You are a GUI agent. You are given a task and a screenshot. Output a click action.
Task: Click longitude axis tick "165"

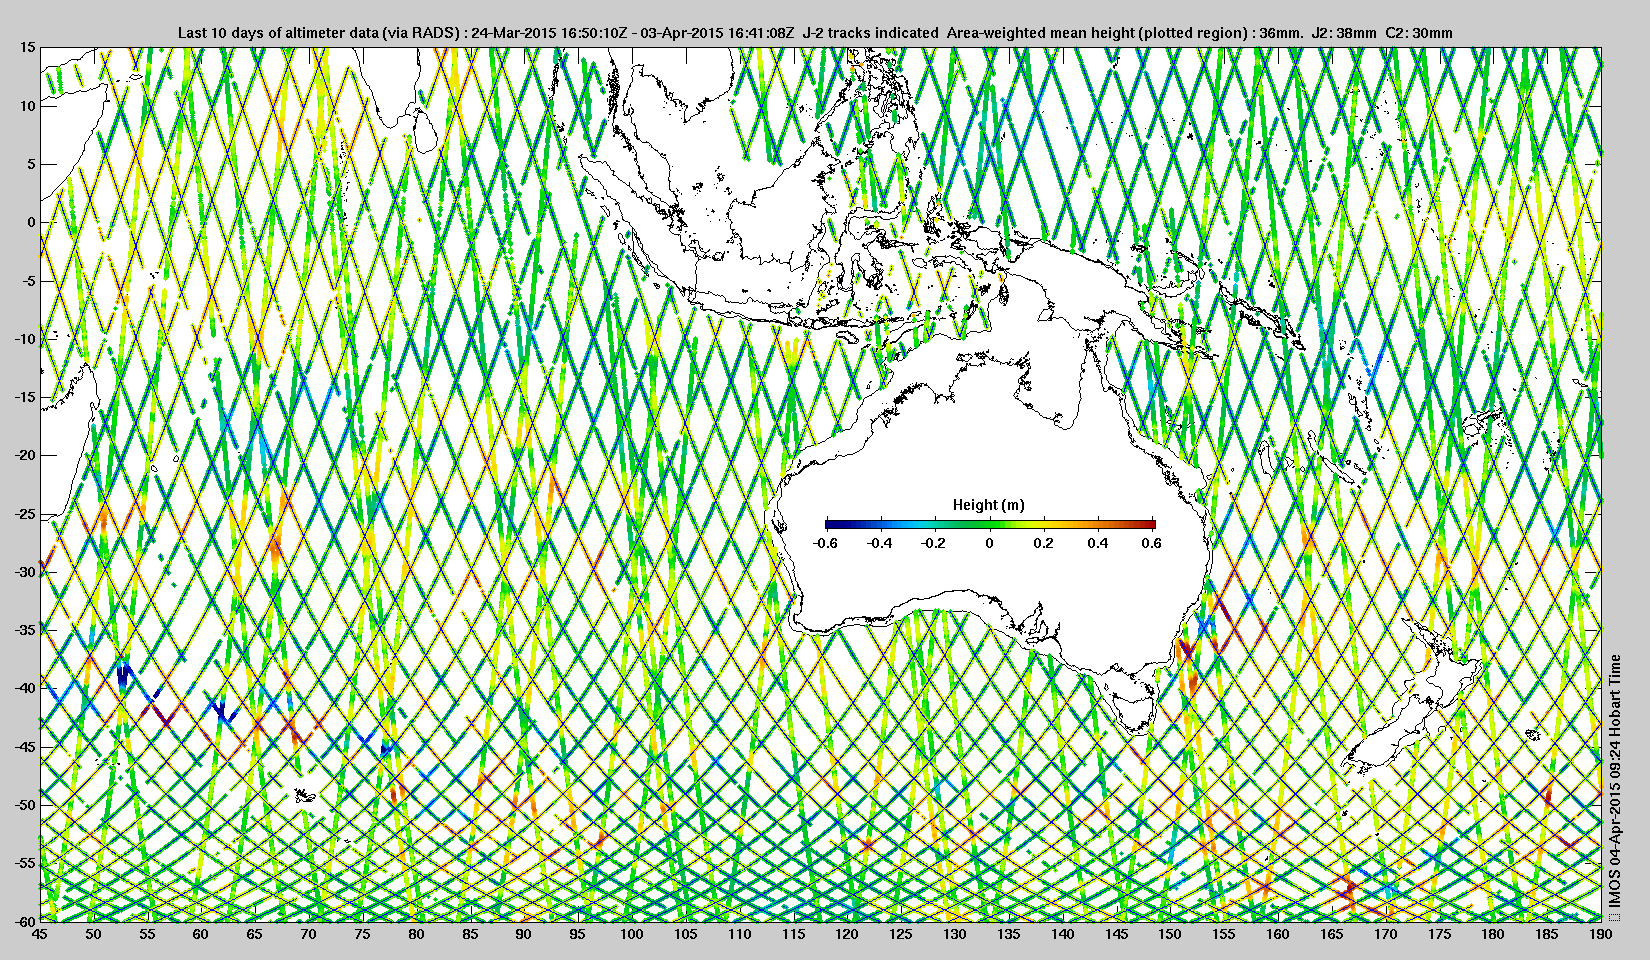coord(1331,934)
